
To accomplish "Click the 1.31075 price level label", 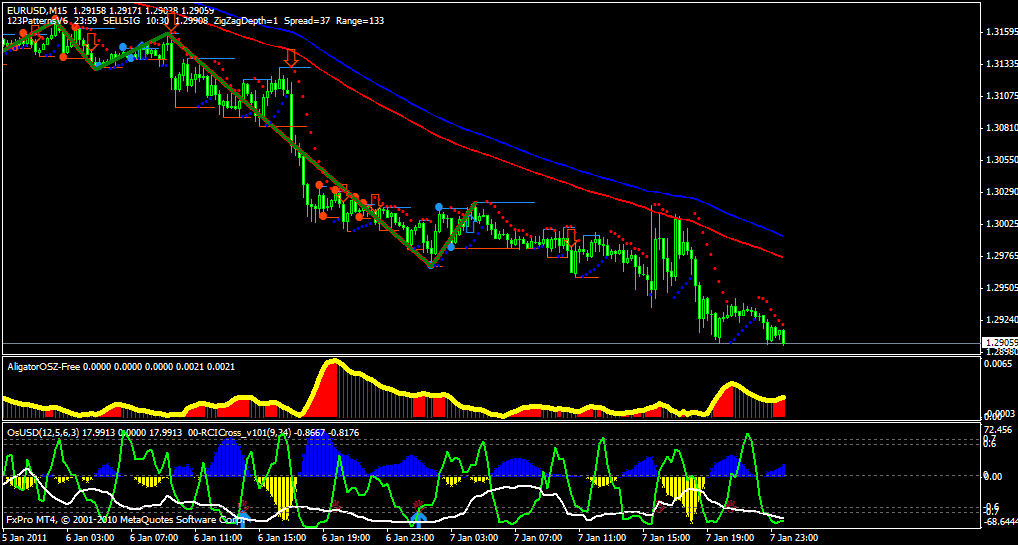I will pyautogui.click(x=1000, y=96).
